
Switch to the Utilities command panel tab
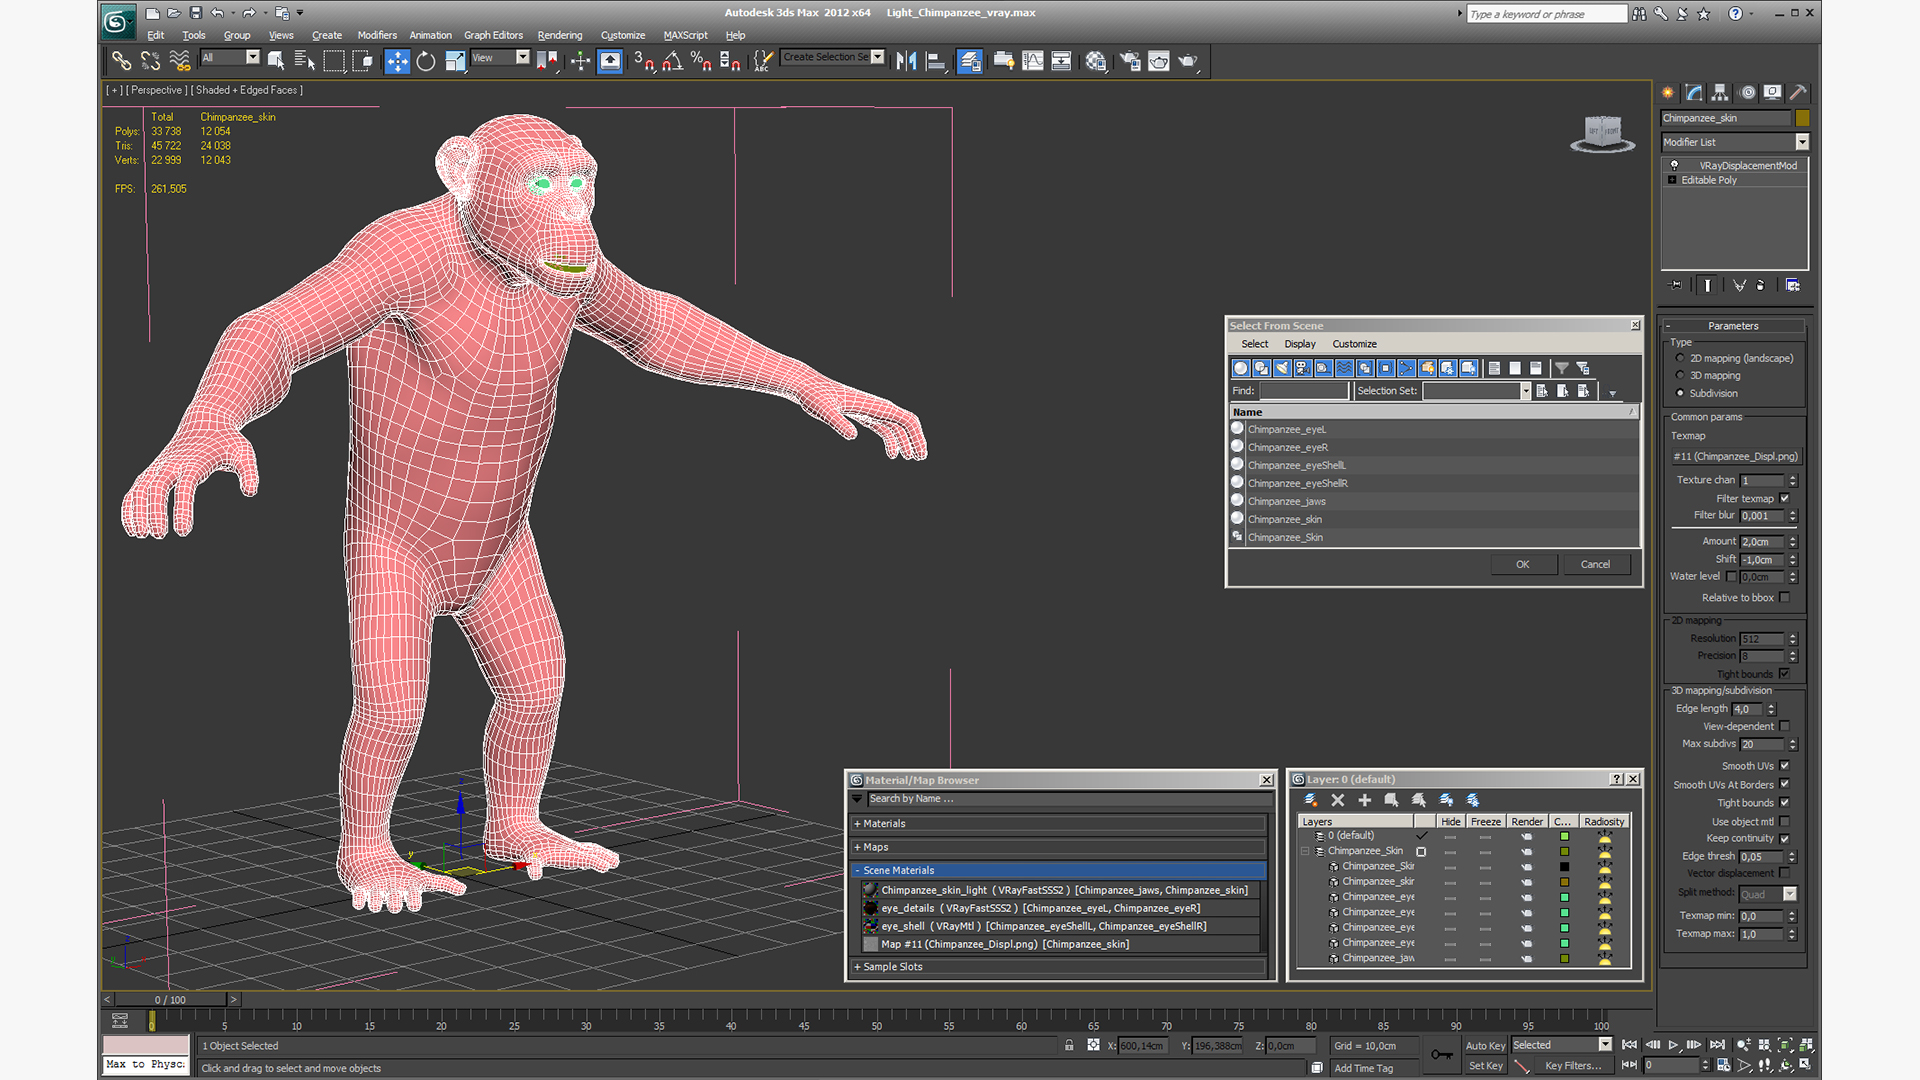point(1798,92)
